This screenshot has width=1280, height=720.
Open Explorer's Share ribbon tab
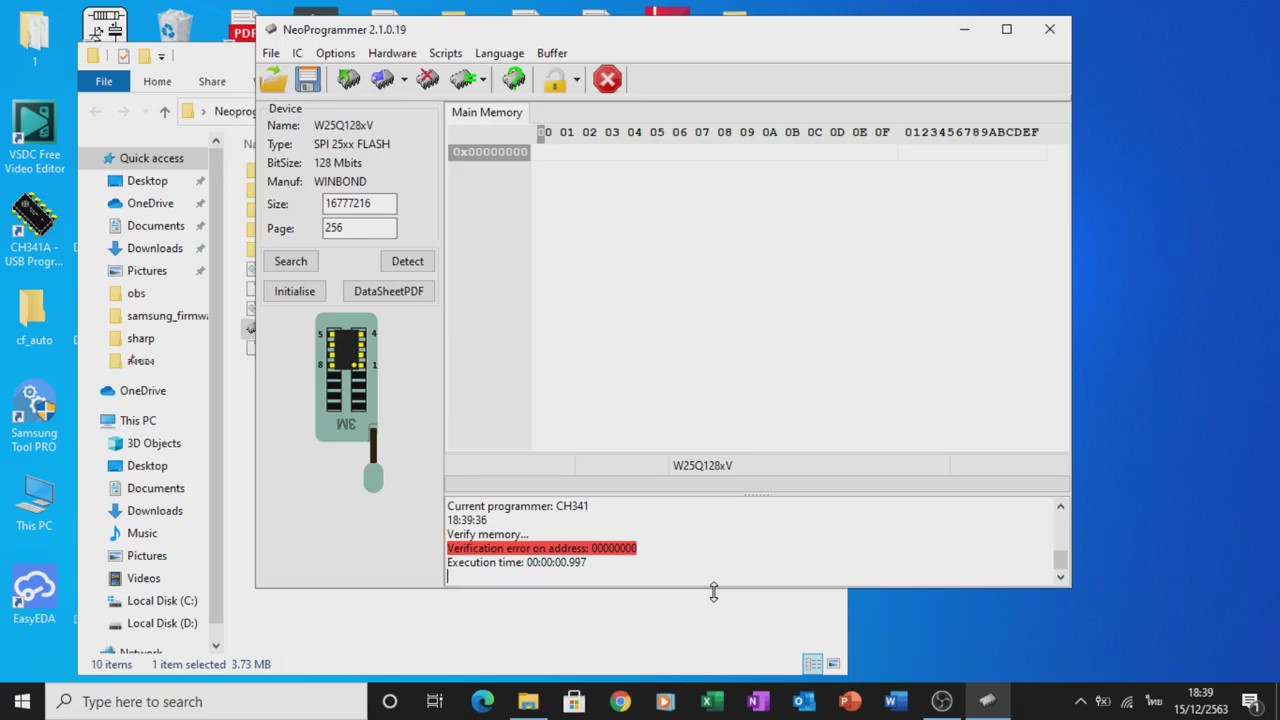(x=212, y=82)
